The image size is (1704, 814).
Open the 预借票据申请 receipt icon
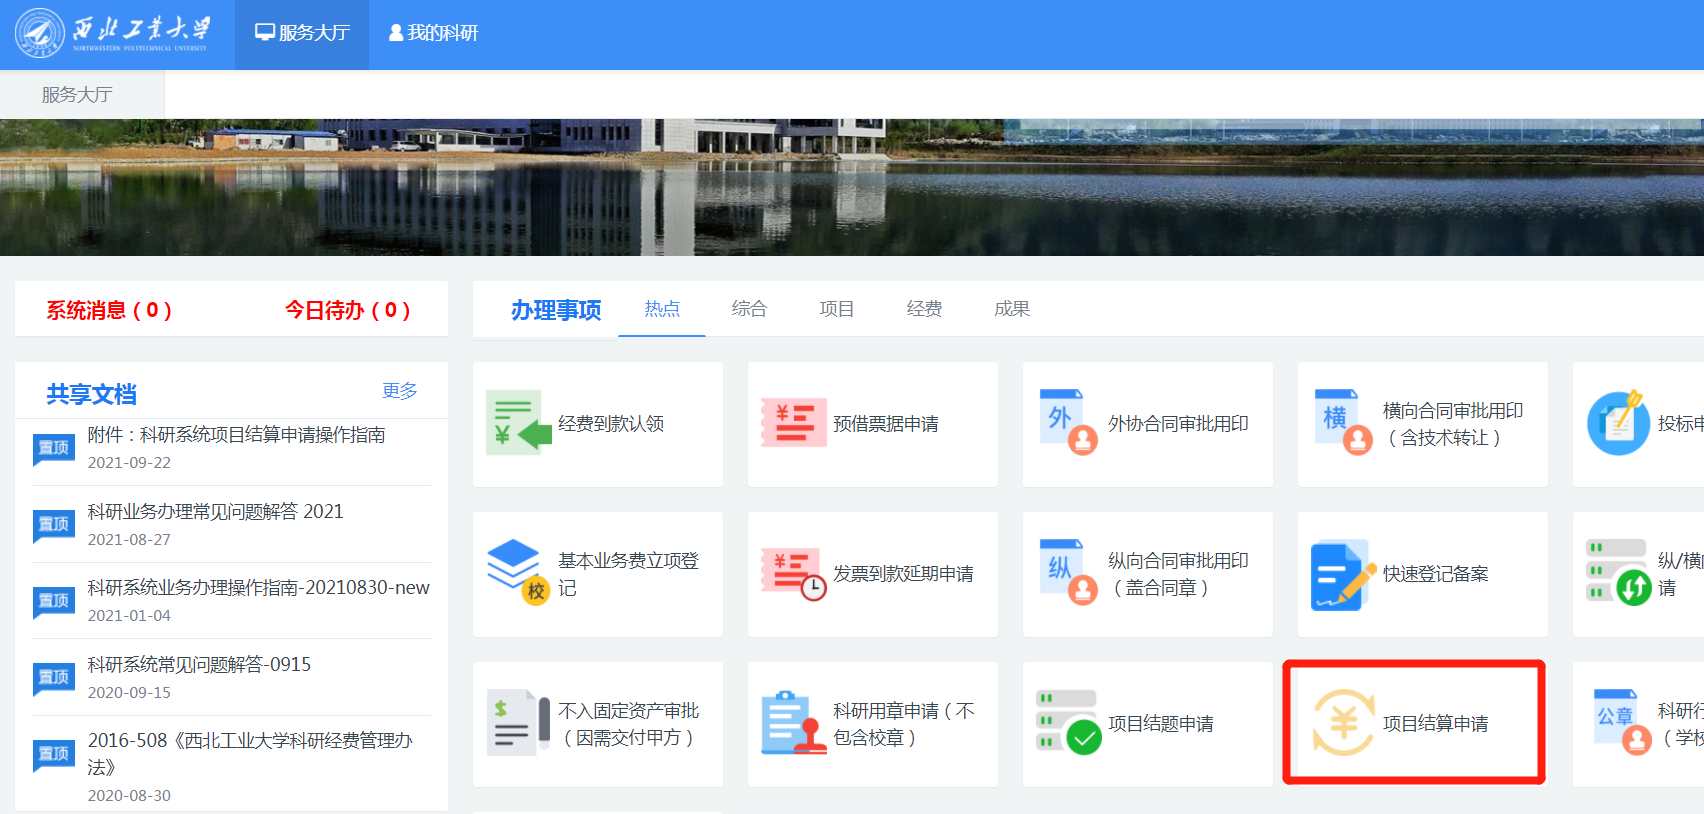(793, 423)
